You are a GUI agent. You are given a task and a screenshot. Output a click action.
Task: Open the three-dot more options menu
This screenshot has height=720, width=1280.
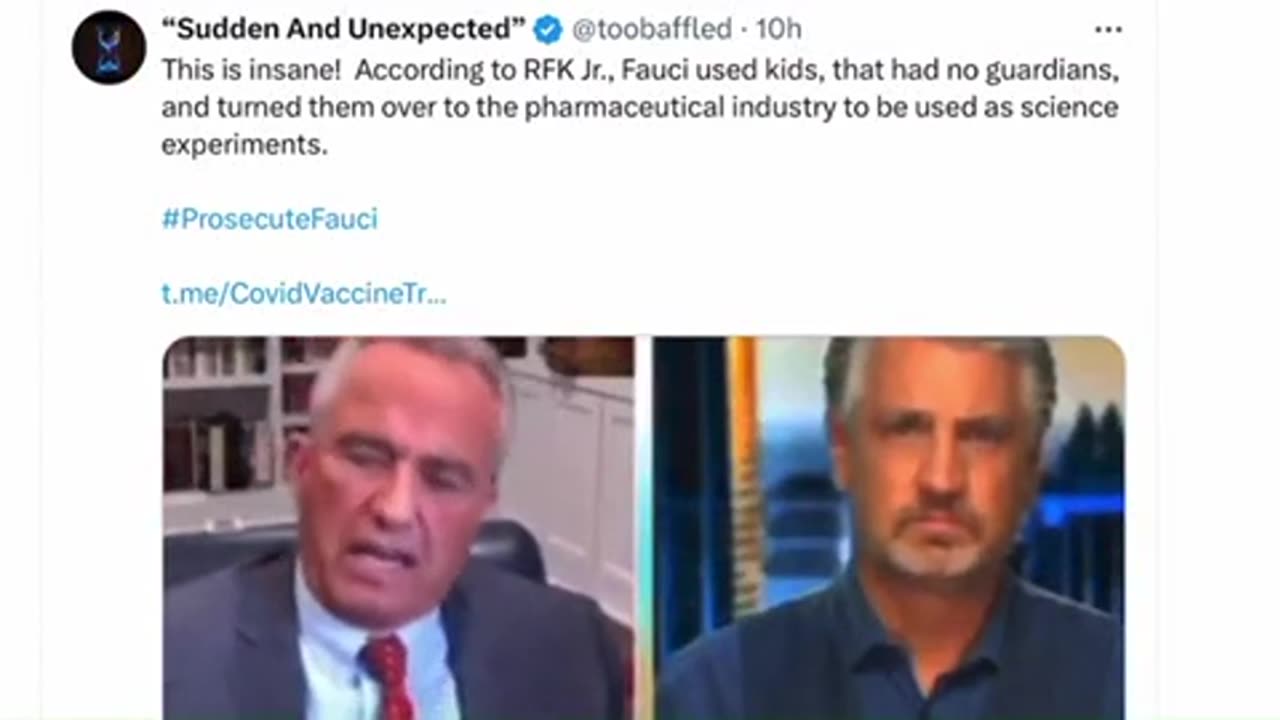pos(1108,30)
